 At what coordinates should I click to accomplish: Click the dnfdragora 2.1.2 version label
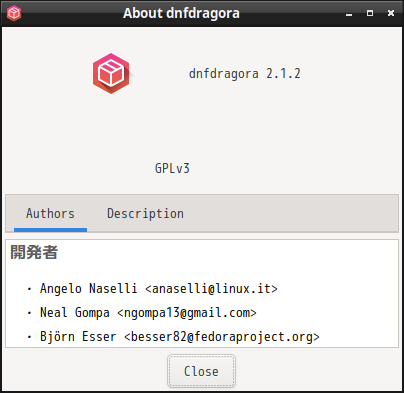(245, 74)
